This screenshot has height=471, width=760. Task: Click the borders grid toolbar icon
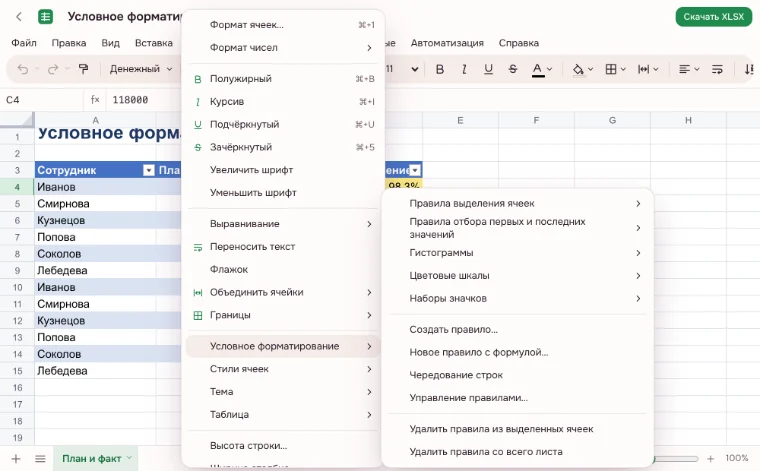[611, 69]
